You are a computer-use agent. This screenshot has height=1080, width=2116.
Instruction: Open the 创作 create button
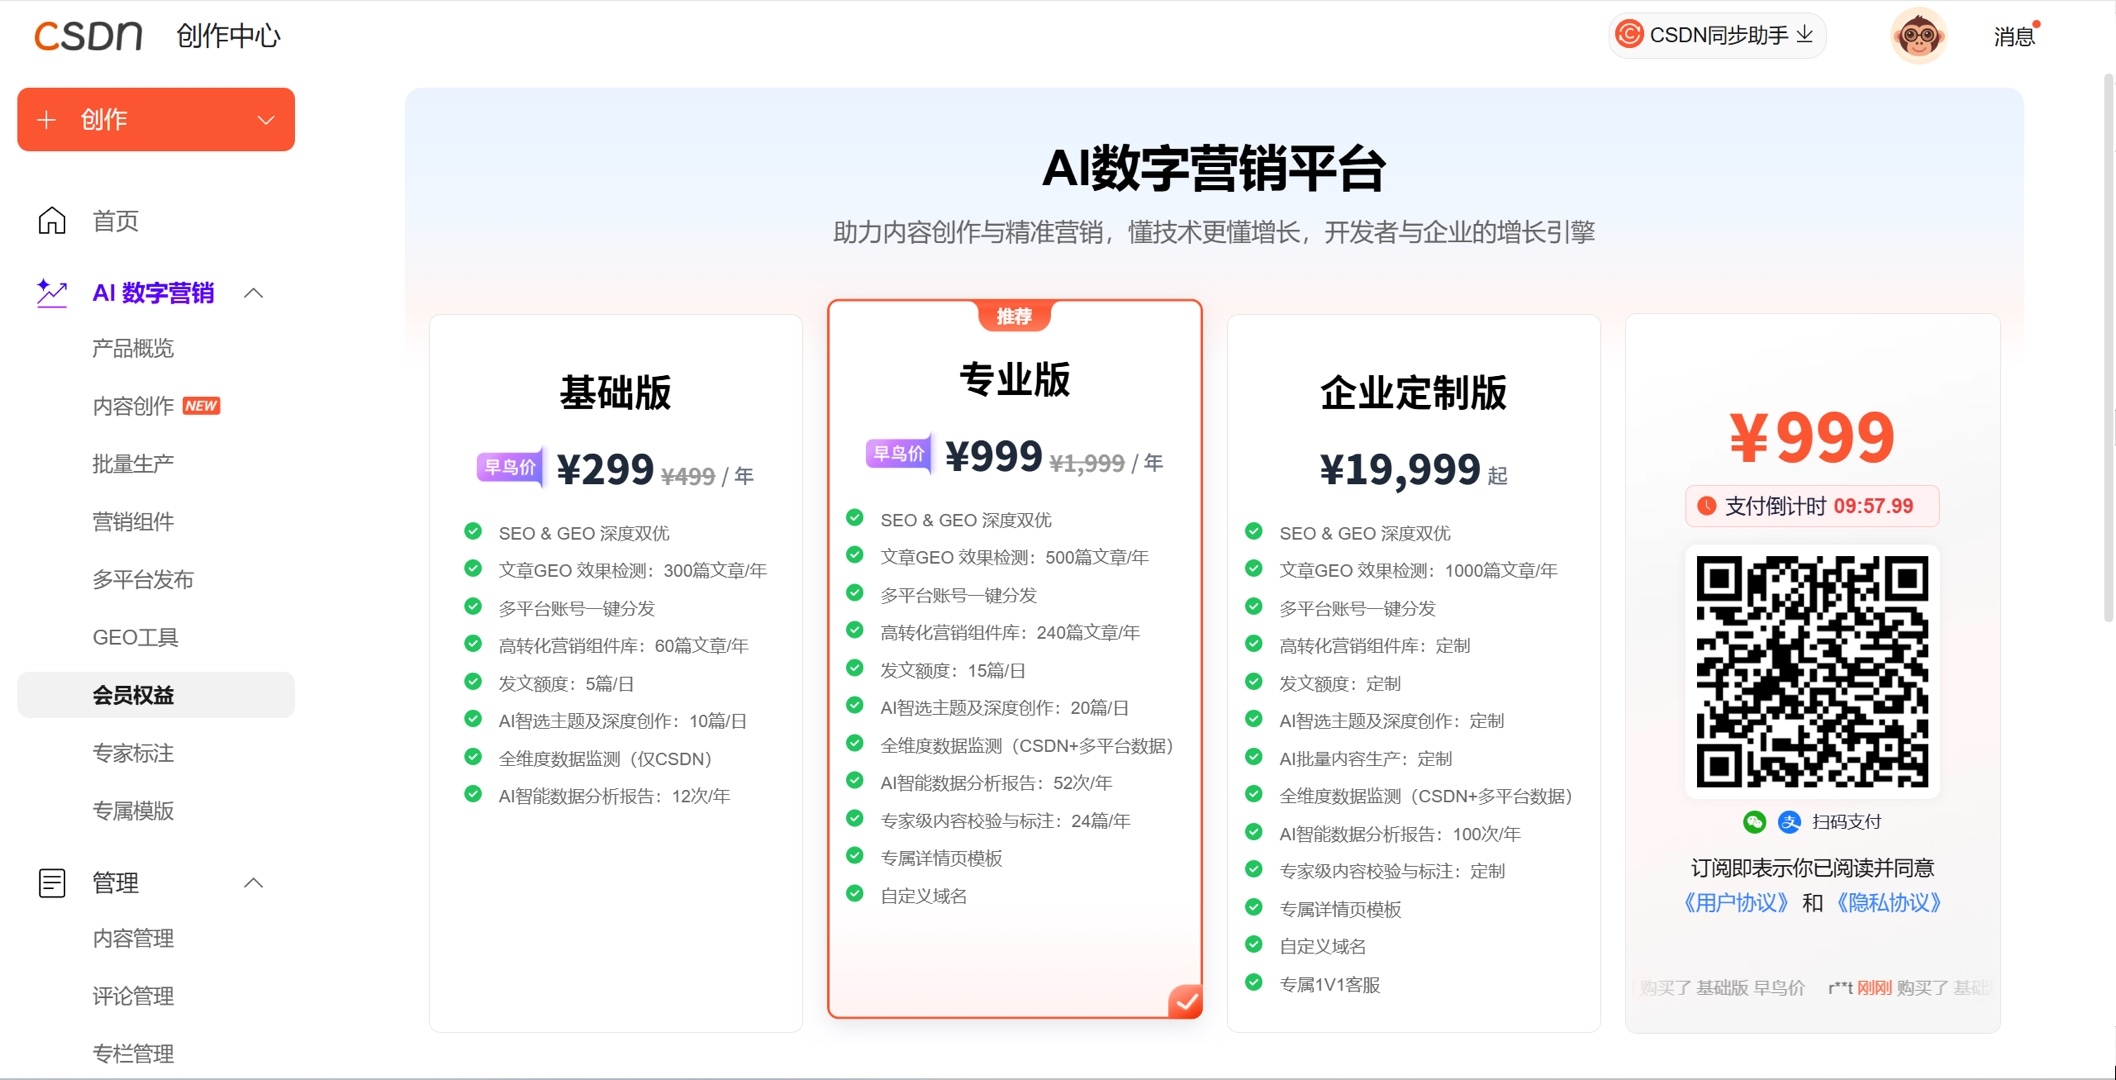(x=155, y=120)
